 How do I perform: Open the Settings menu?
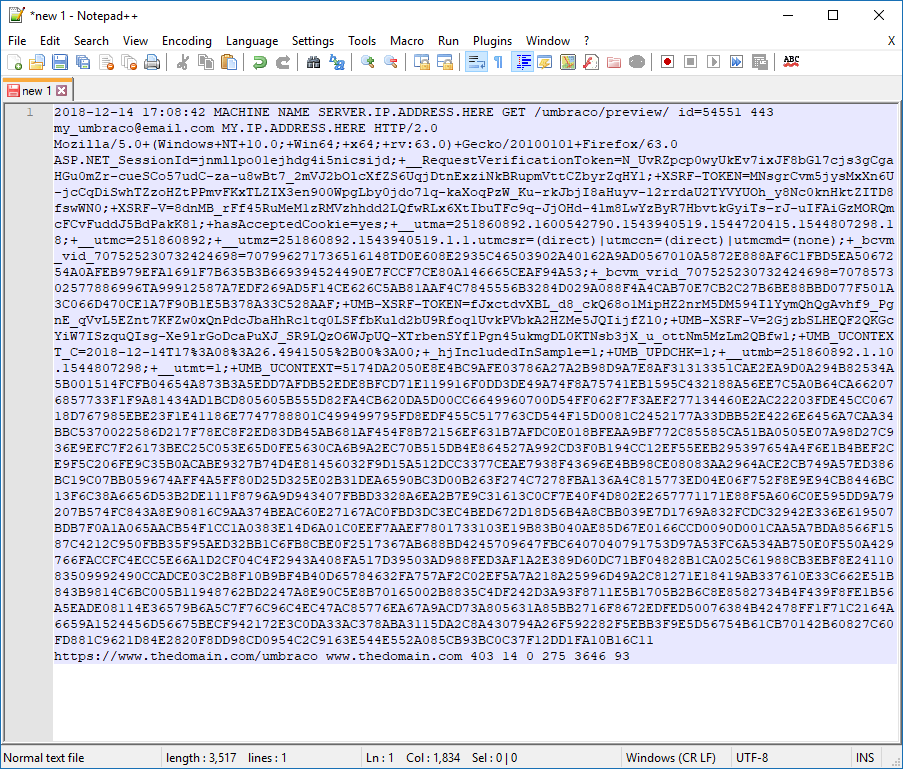pos(313,41)
